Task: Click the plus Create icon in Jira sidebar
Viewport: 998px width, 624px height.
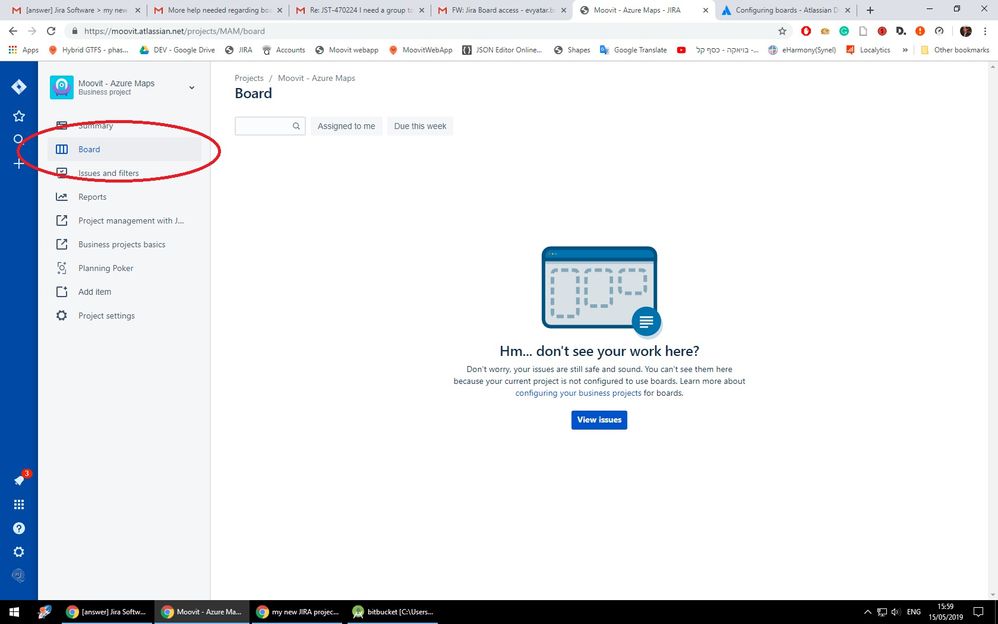Action: pos(19,164)
